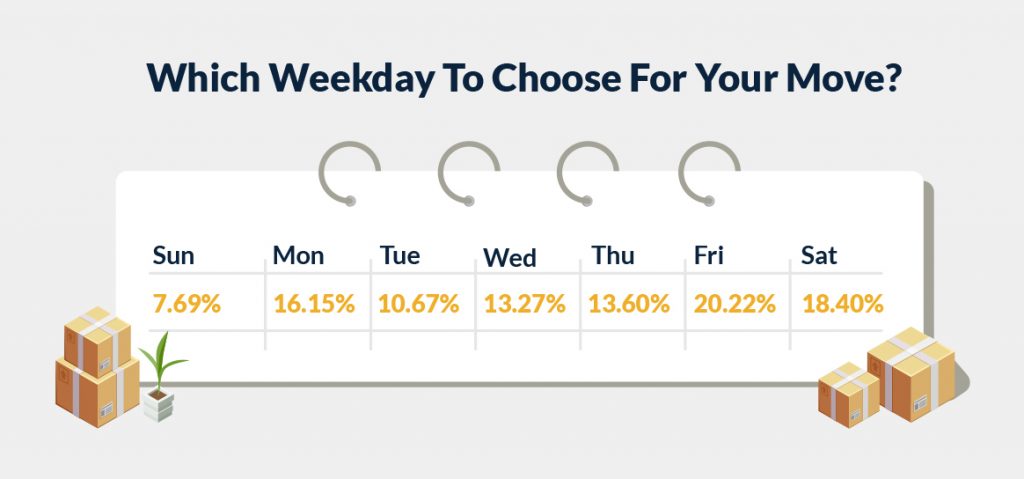Viewport: 1024px width, 479px height.
Task: Click the third calendar binder ring
Action: tap(588, 173)
